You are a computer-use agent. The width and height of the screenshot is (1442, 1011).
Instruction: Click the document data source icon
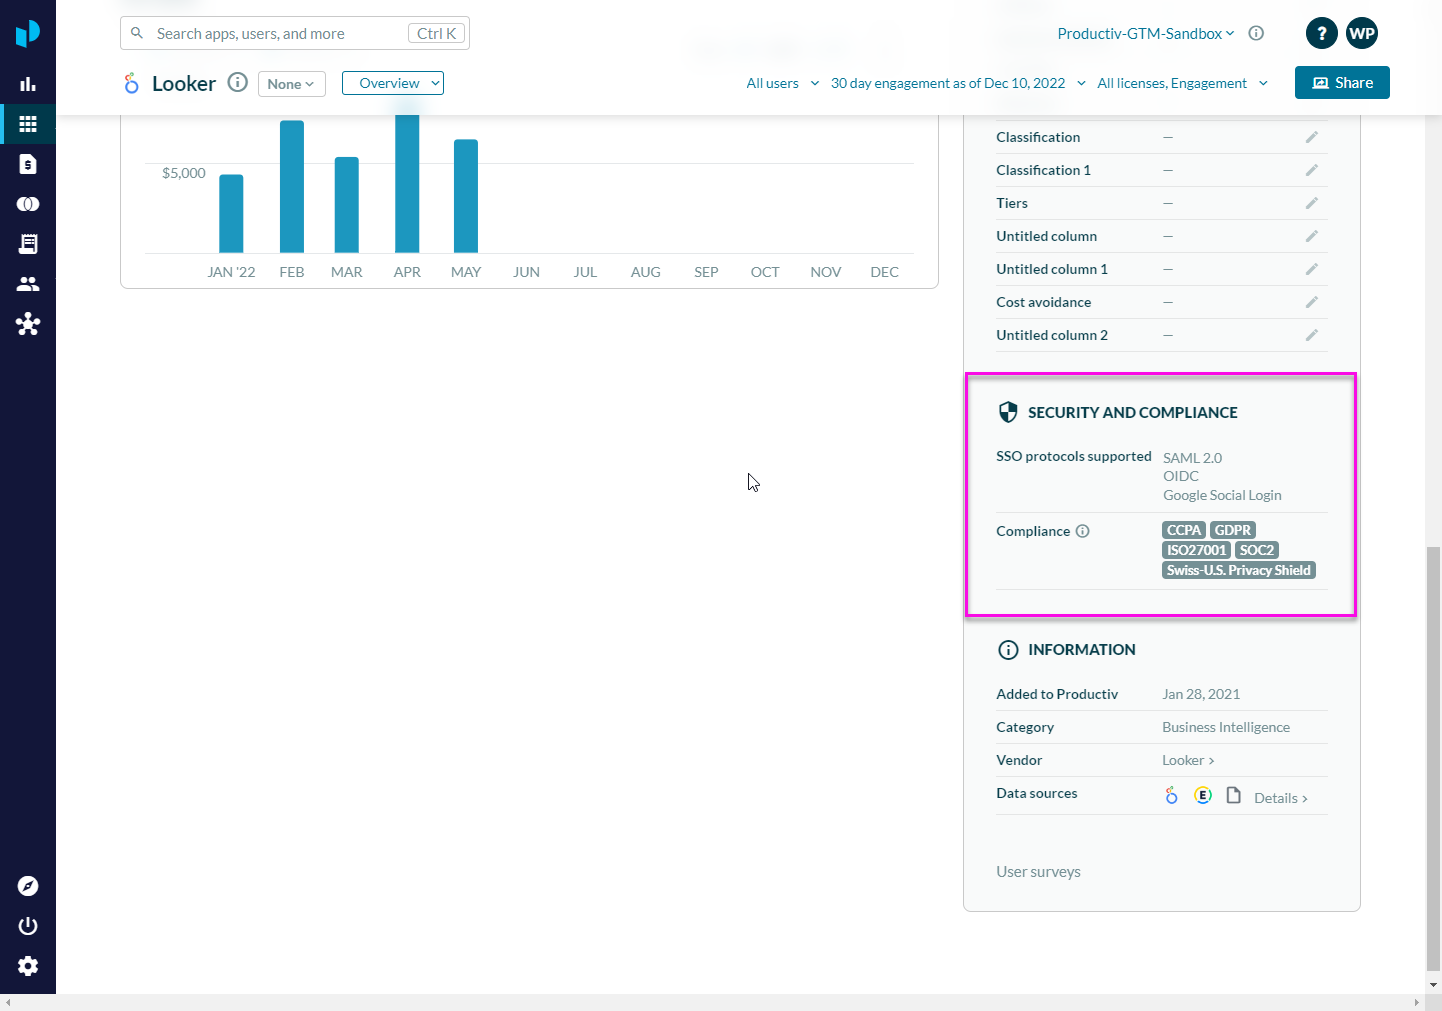point(1234,795)
